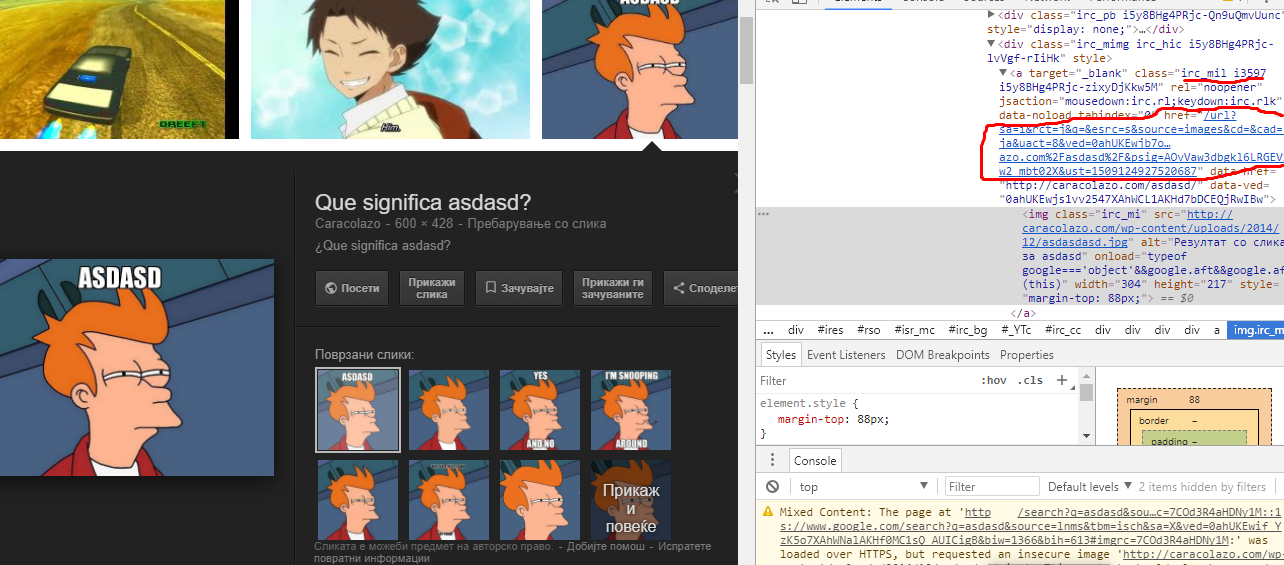The height and width of the screenshot is (565, 1284).
Task: Open the smiling anime boy thumbnail
Action: (x=390, y=69)
